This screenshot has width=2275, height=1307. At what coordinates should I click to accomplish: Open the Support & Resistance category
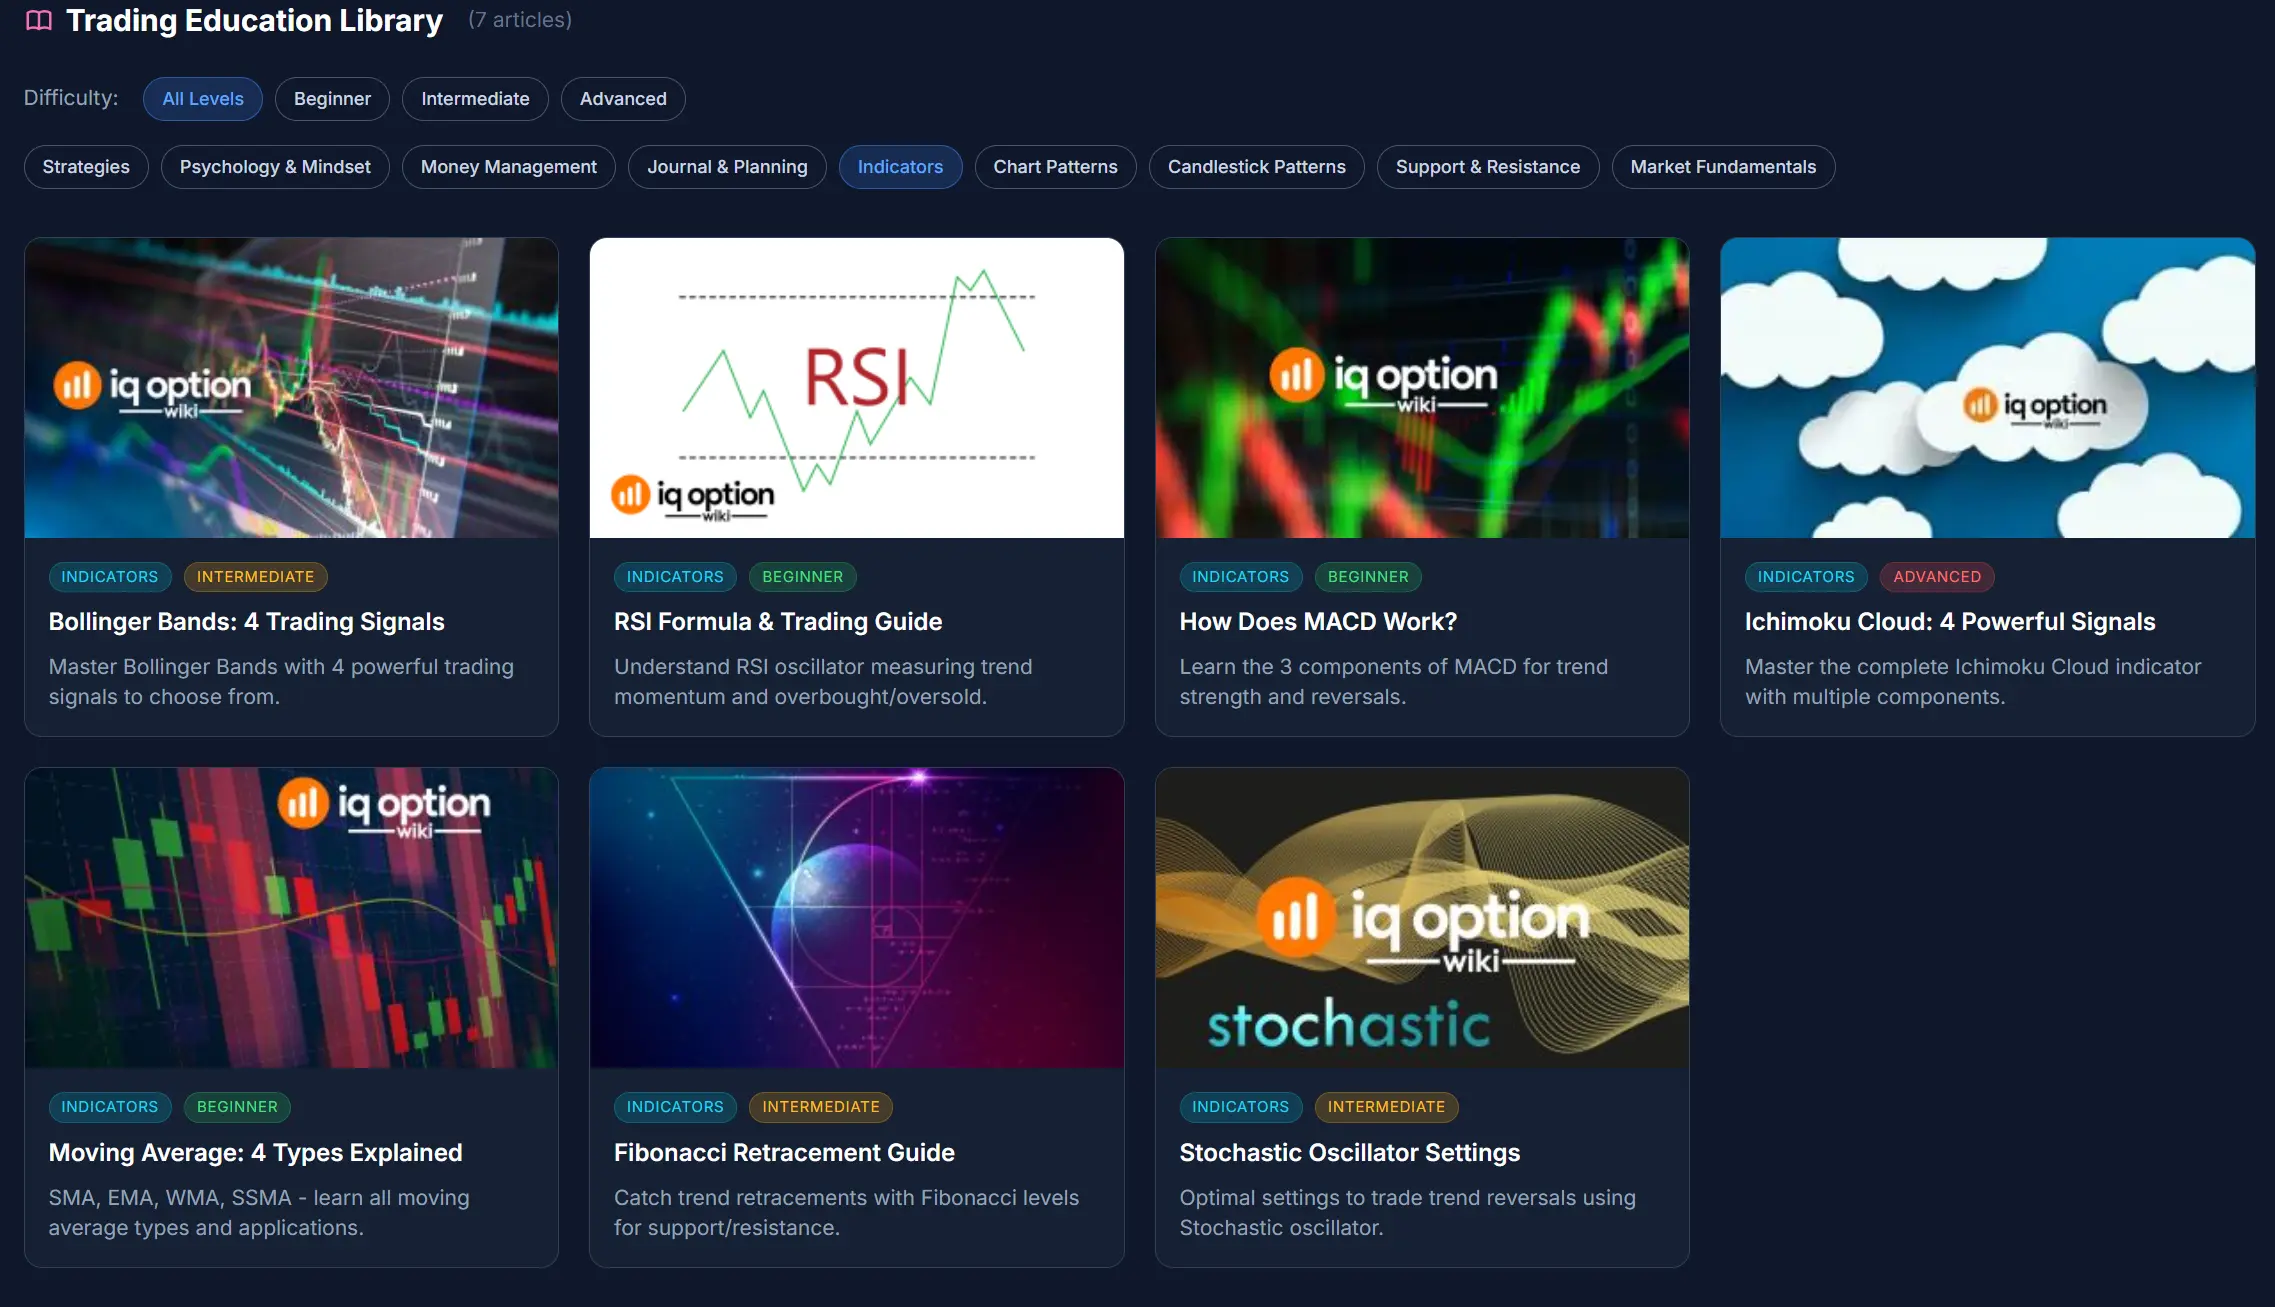(1488, 167)
